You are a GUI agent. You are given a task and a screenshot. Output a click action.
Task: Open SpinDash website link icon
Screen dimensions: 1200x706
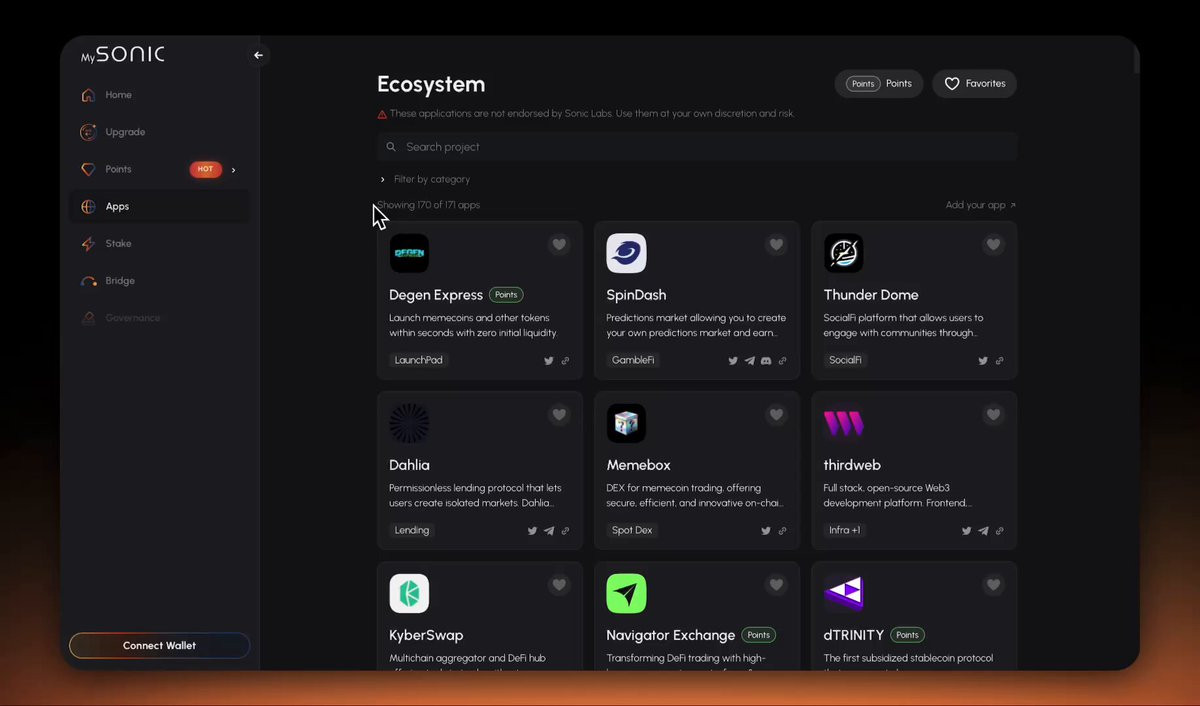point(782,361)
